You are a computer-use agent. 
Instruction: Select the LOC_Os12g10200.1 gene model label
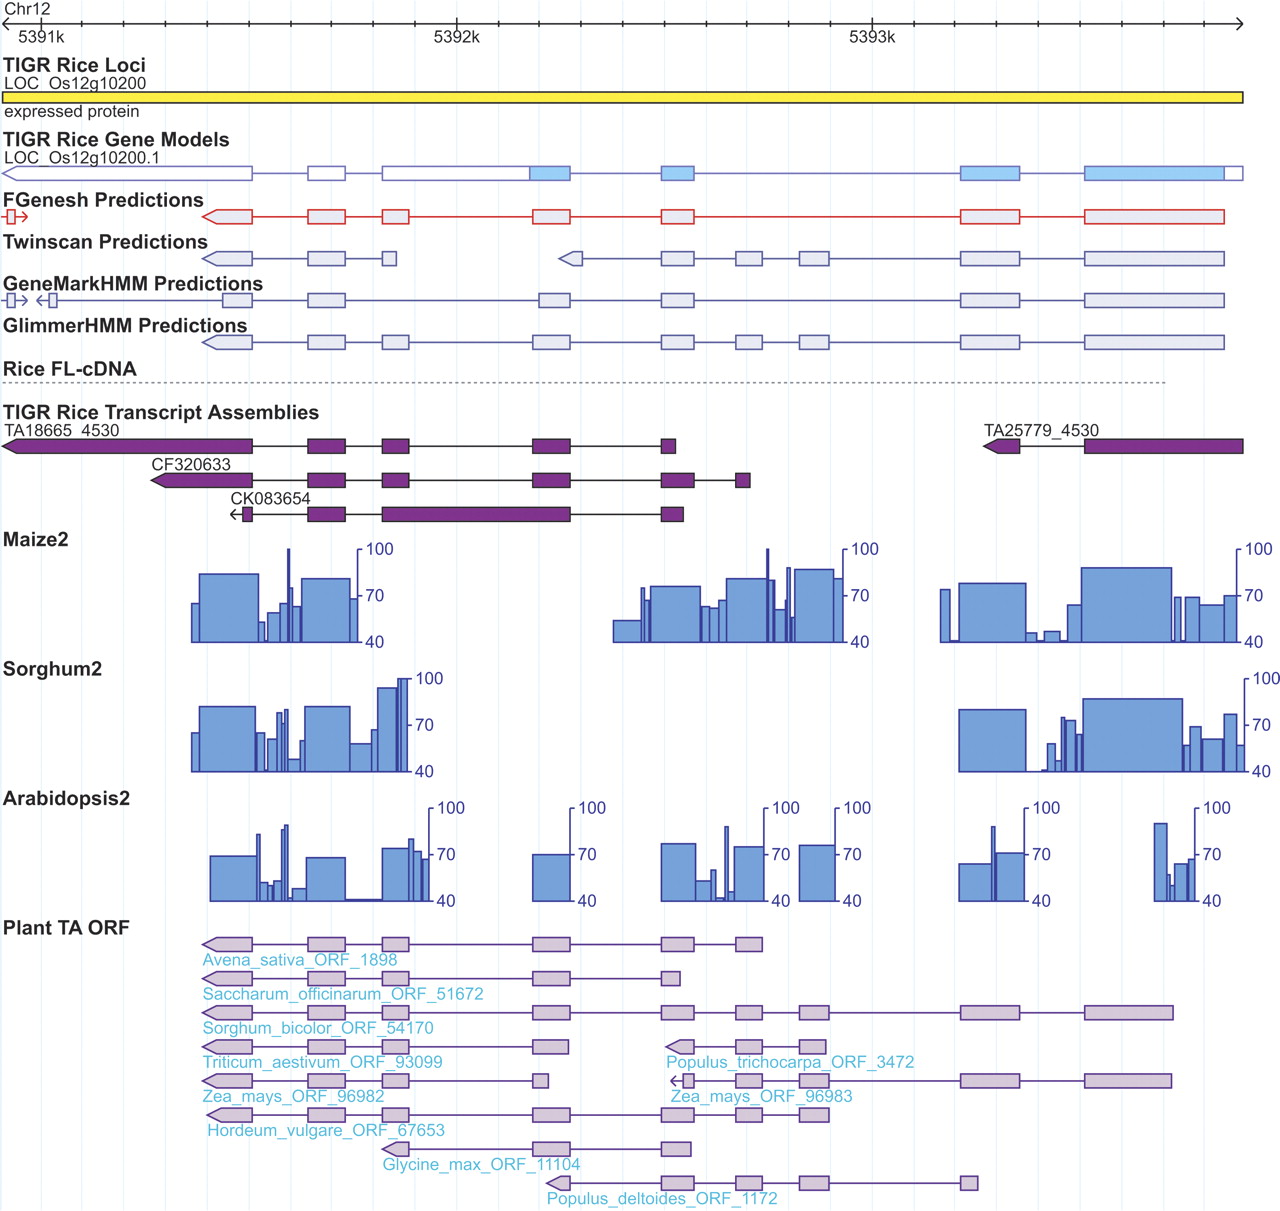82,157
